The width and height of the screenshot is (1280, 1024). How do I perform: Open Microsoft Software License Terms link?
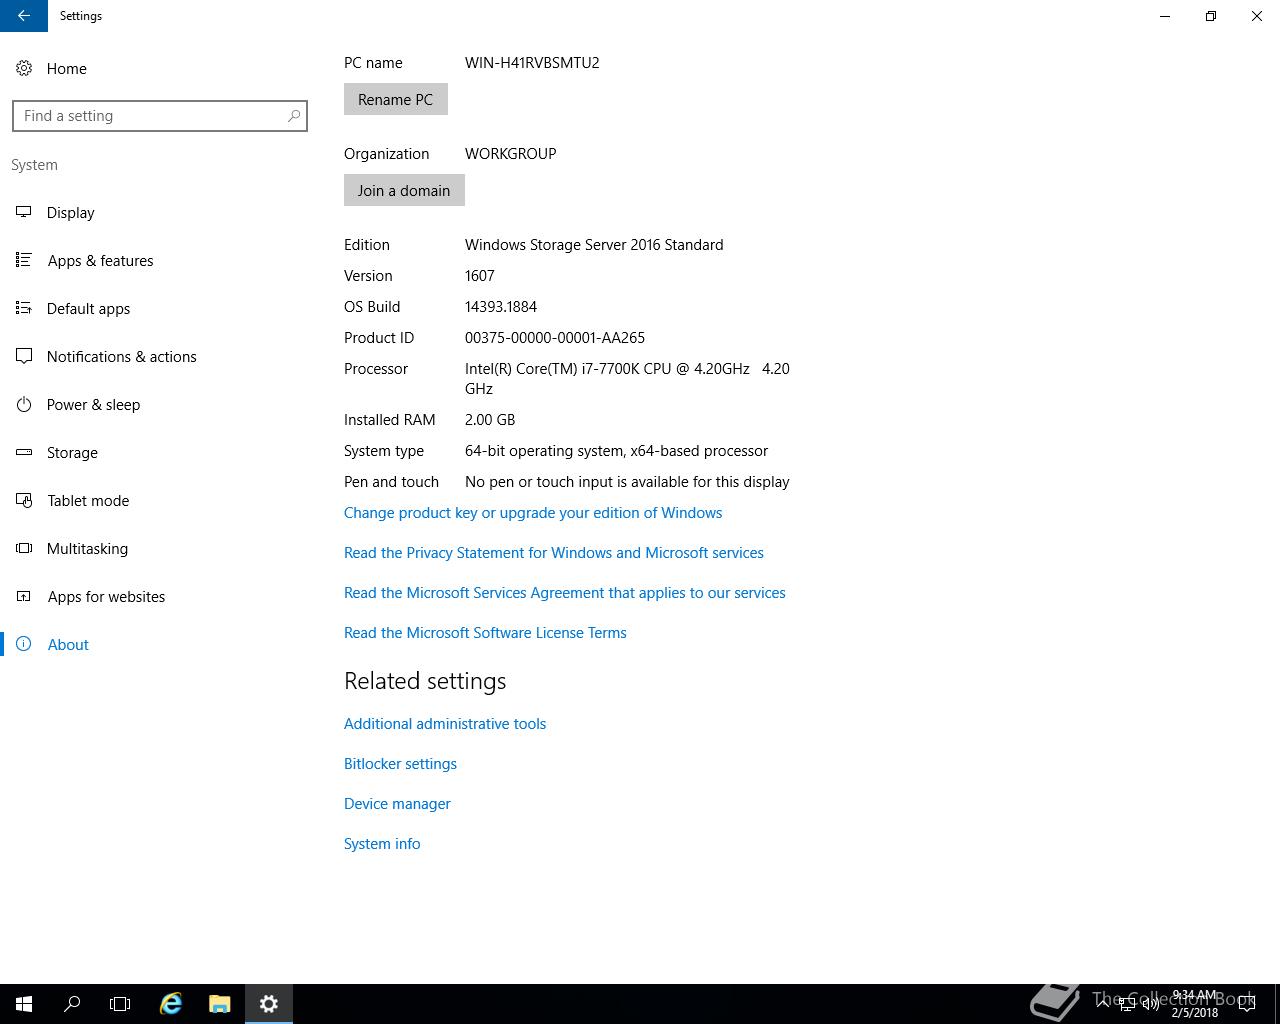tap(485, 633)
